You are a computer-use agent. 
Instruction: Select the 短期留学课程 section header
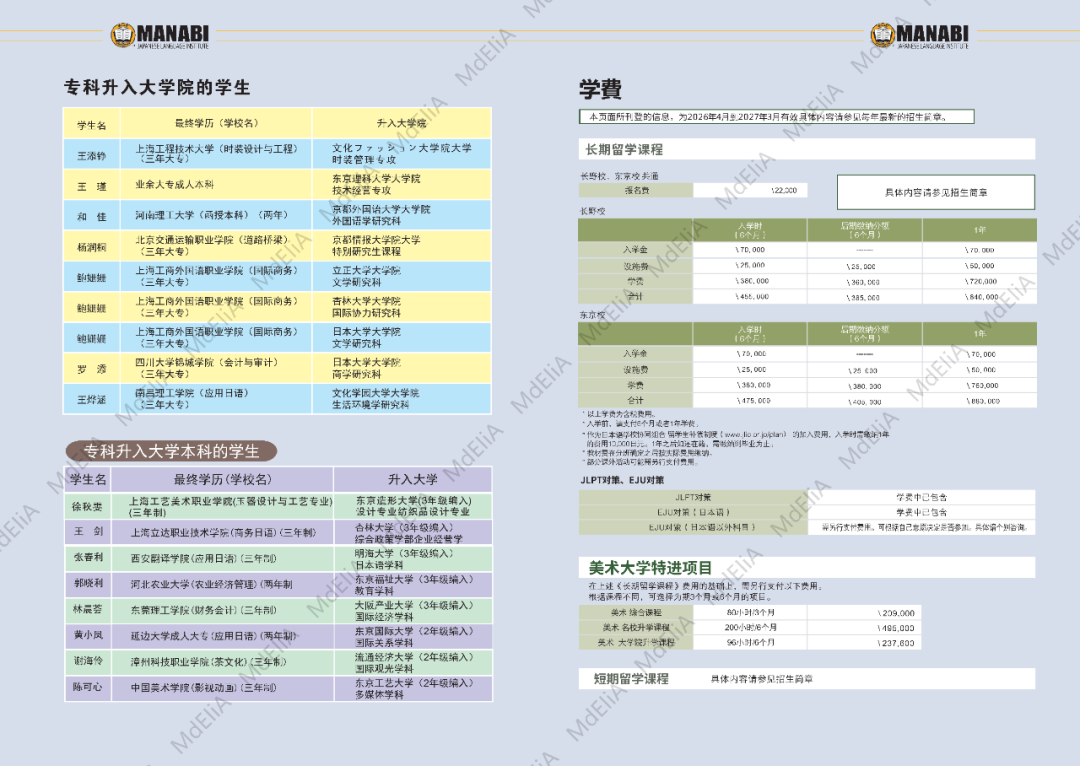625,679
